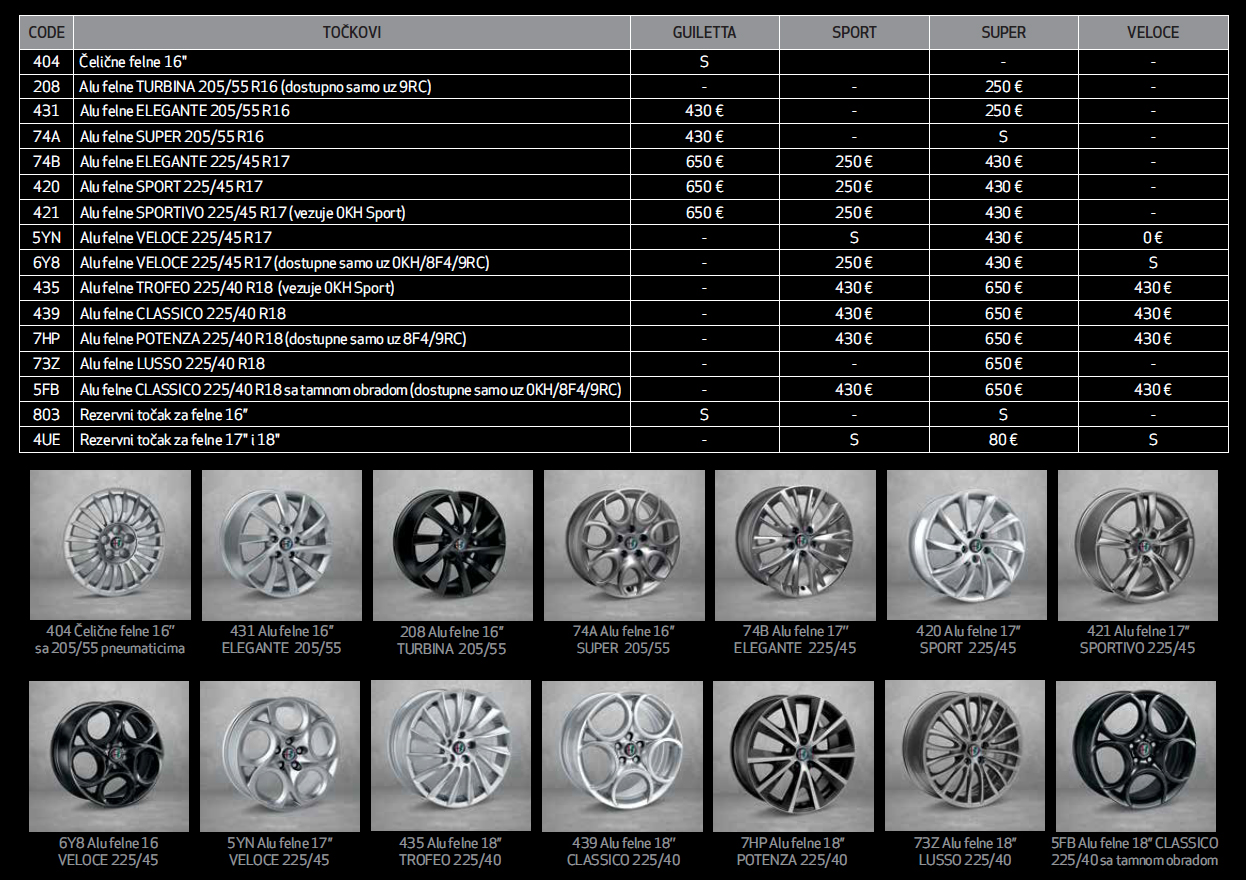Select code cell 208
This screenshot has width=1246, height=880.
46,86
